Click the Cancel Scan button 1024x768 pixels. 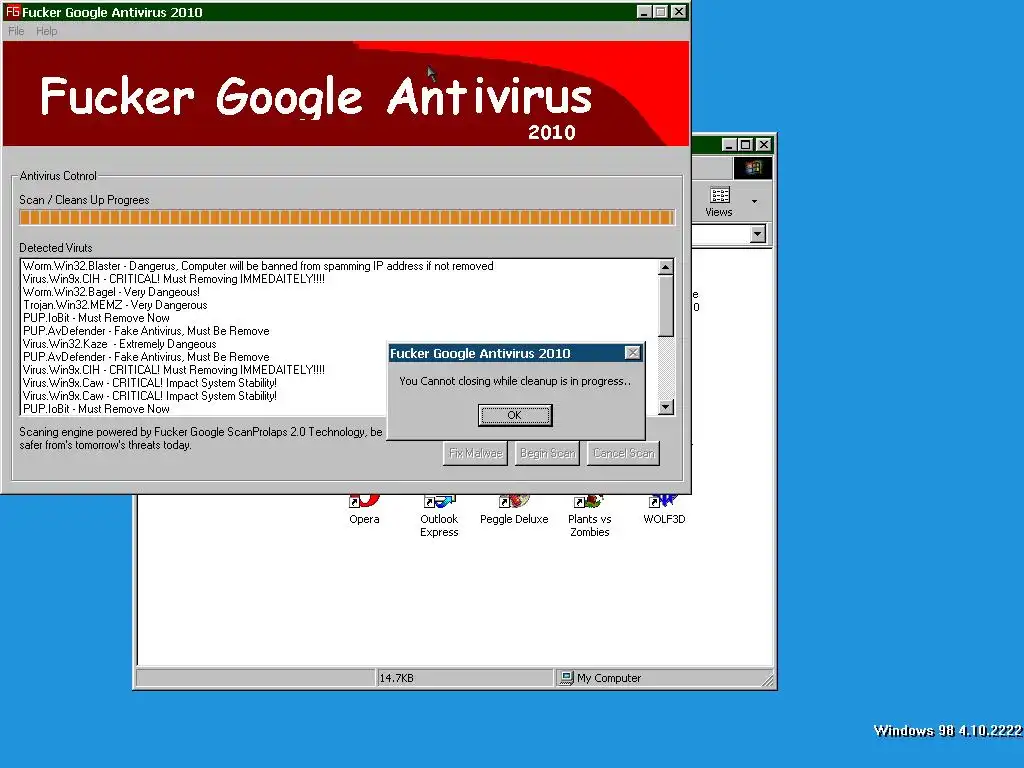pos(624,453)
